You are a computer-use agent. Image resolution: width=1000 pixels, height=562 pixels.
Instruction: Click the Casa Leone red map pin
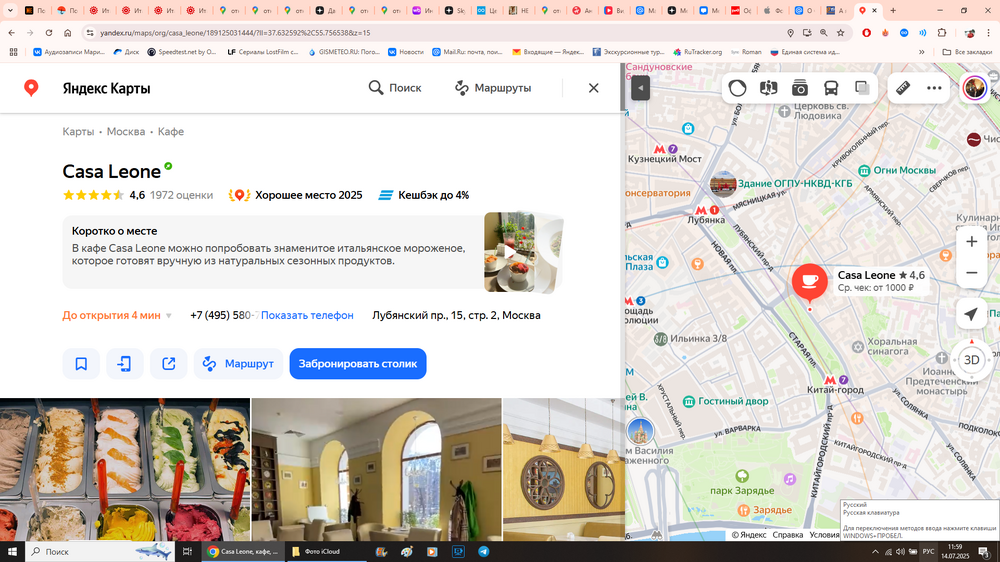[x=809, y=281]
